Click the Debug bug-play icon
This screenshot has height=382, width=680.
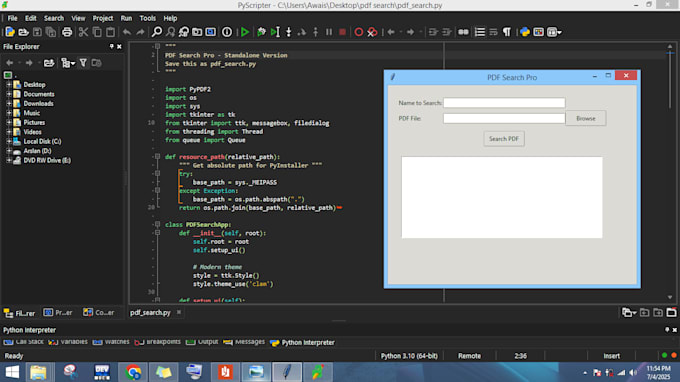click(x=261, y=32)
